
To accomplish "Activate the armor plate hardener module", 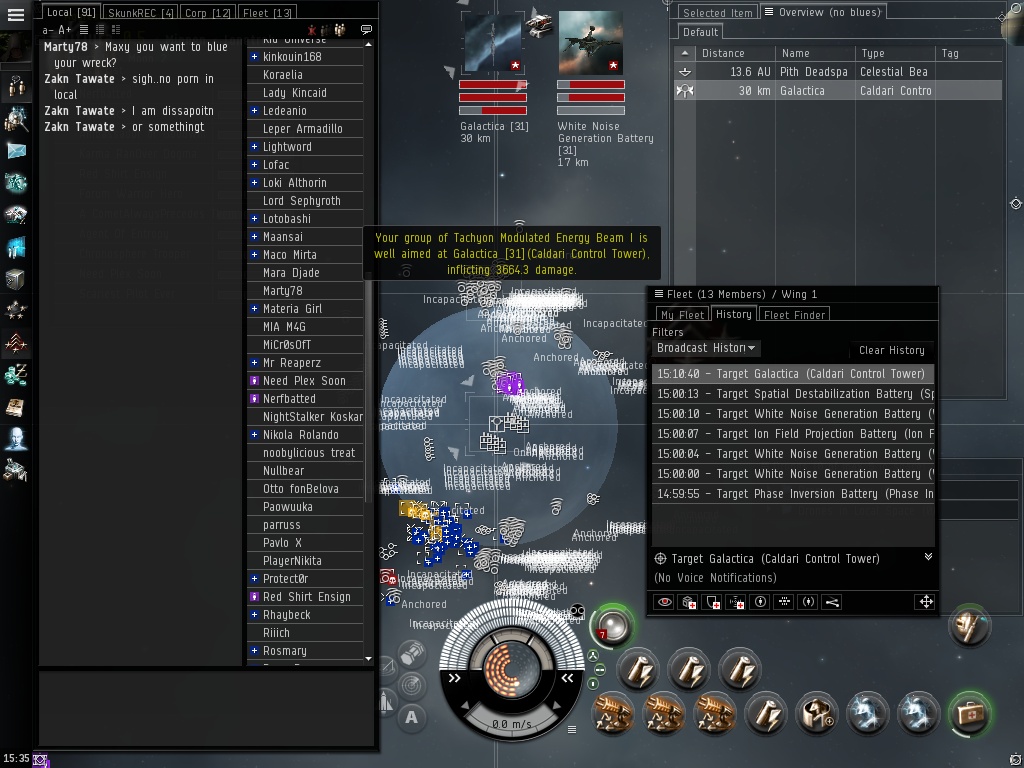I will 816,713.
